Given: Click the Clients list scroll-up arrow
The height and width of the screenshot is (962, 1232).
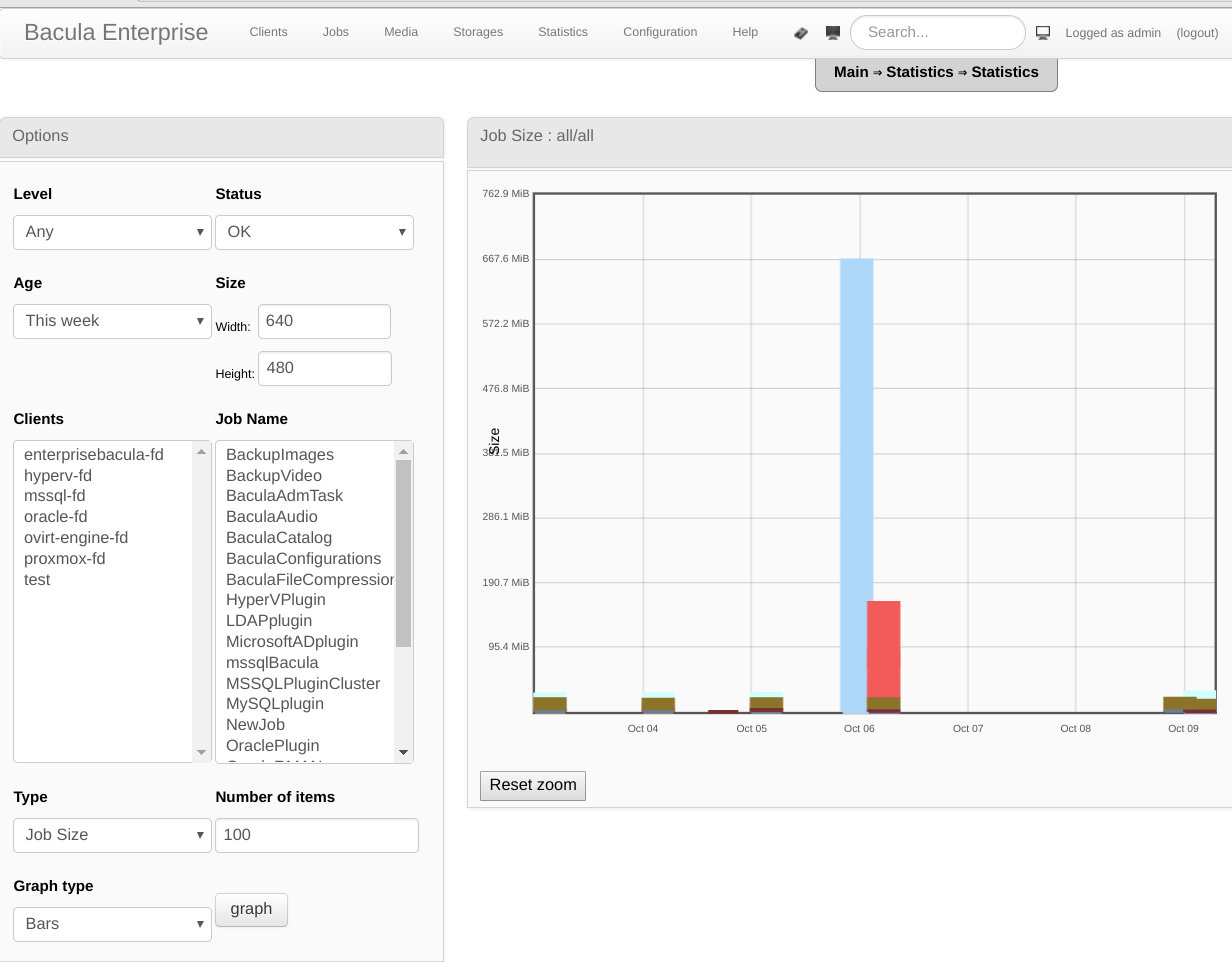Looking at the screenshot, I should [202, 451].
